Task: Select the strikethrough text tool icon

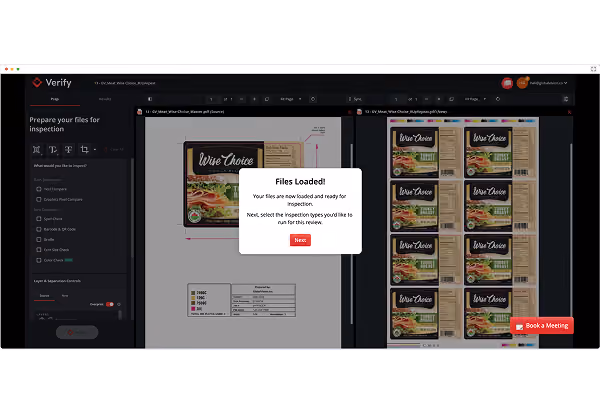Action: point(68,149)
